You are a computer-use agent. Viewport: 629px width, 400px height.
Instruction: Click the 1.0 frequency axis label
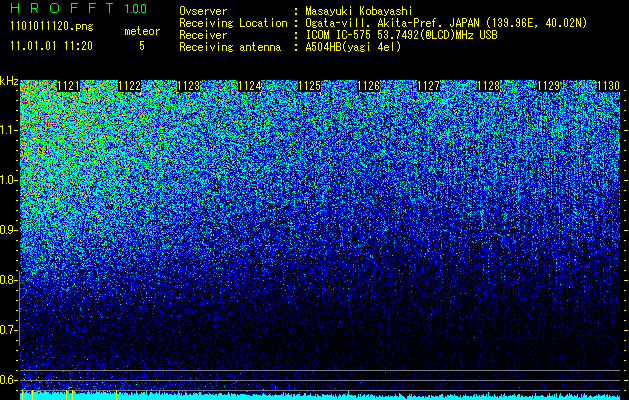7,181
